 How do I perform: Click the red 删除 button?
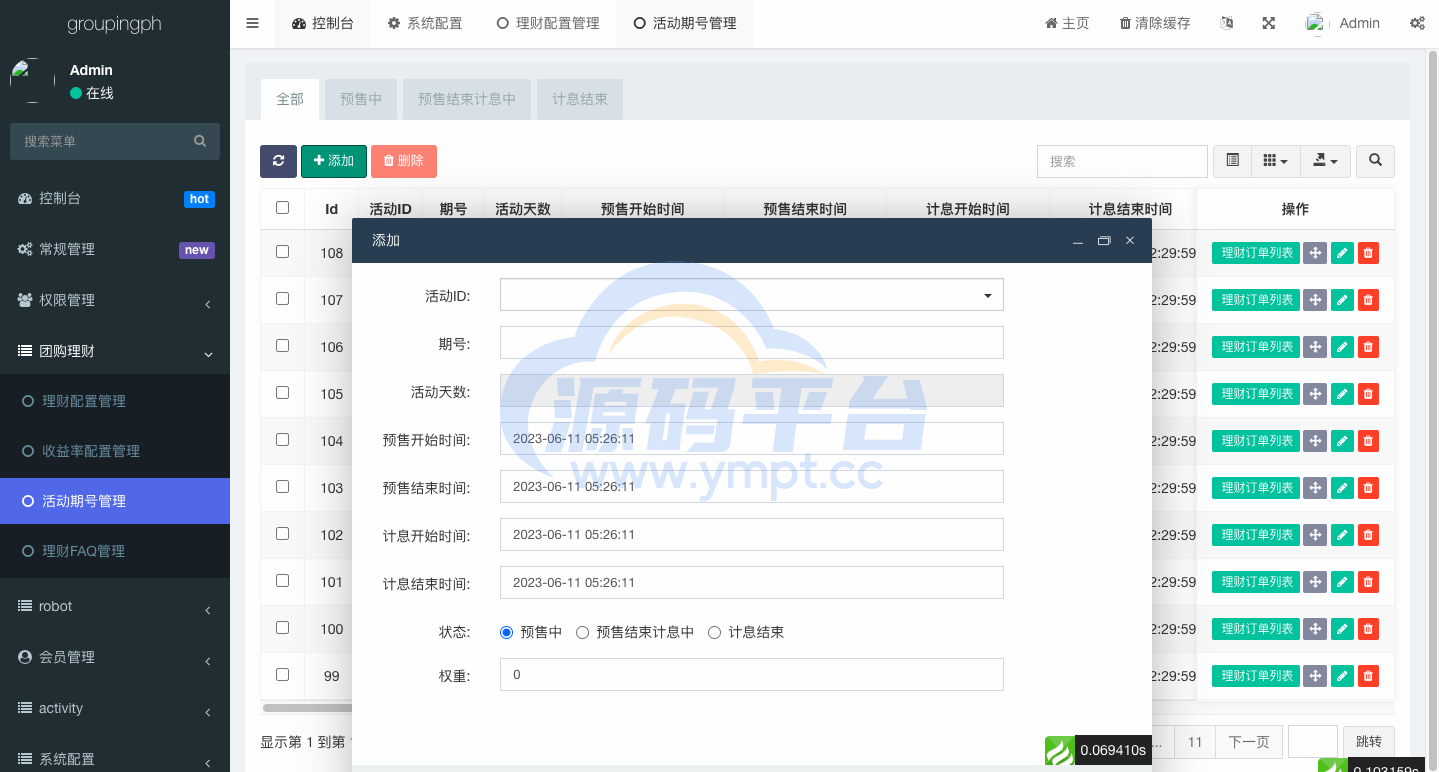tap(404, 161)
